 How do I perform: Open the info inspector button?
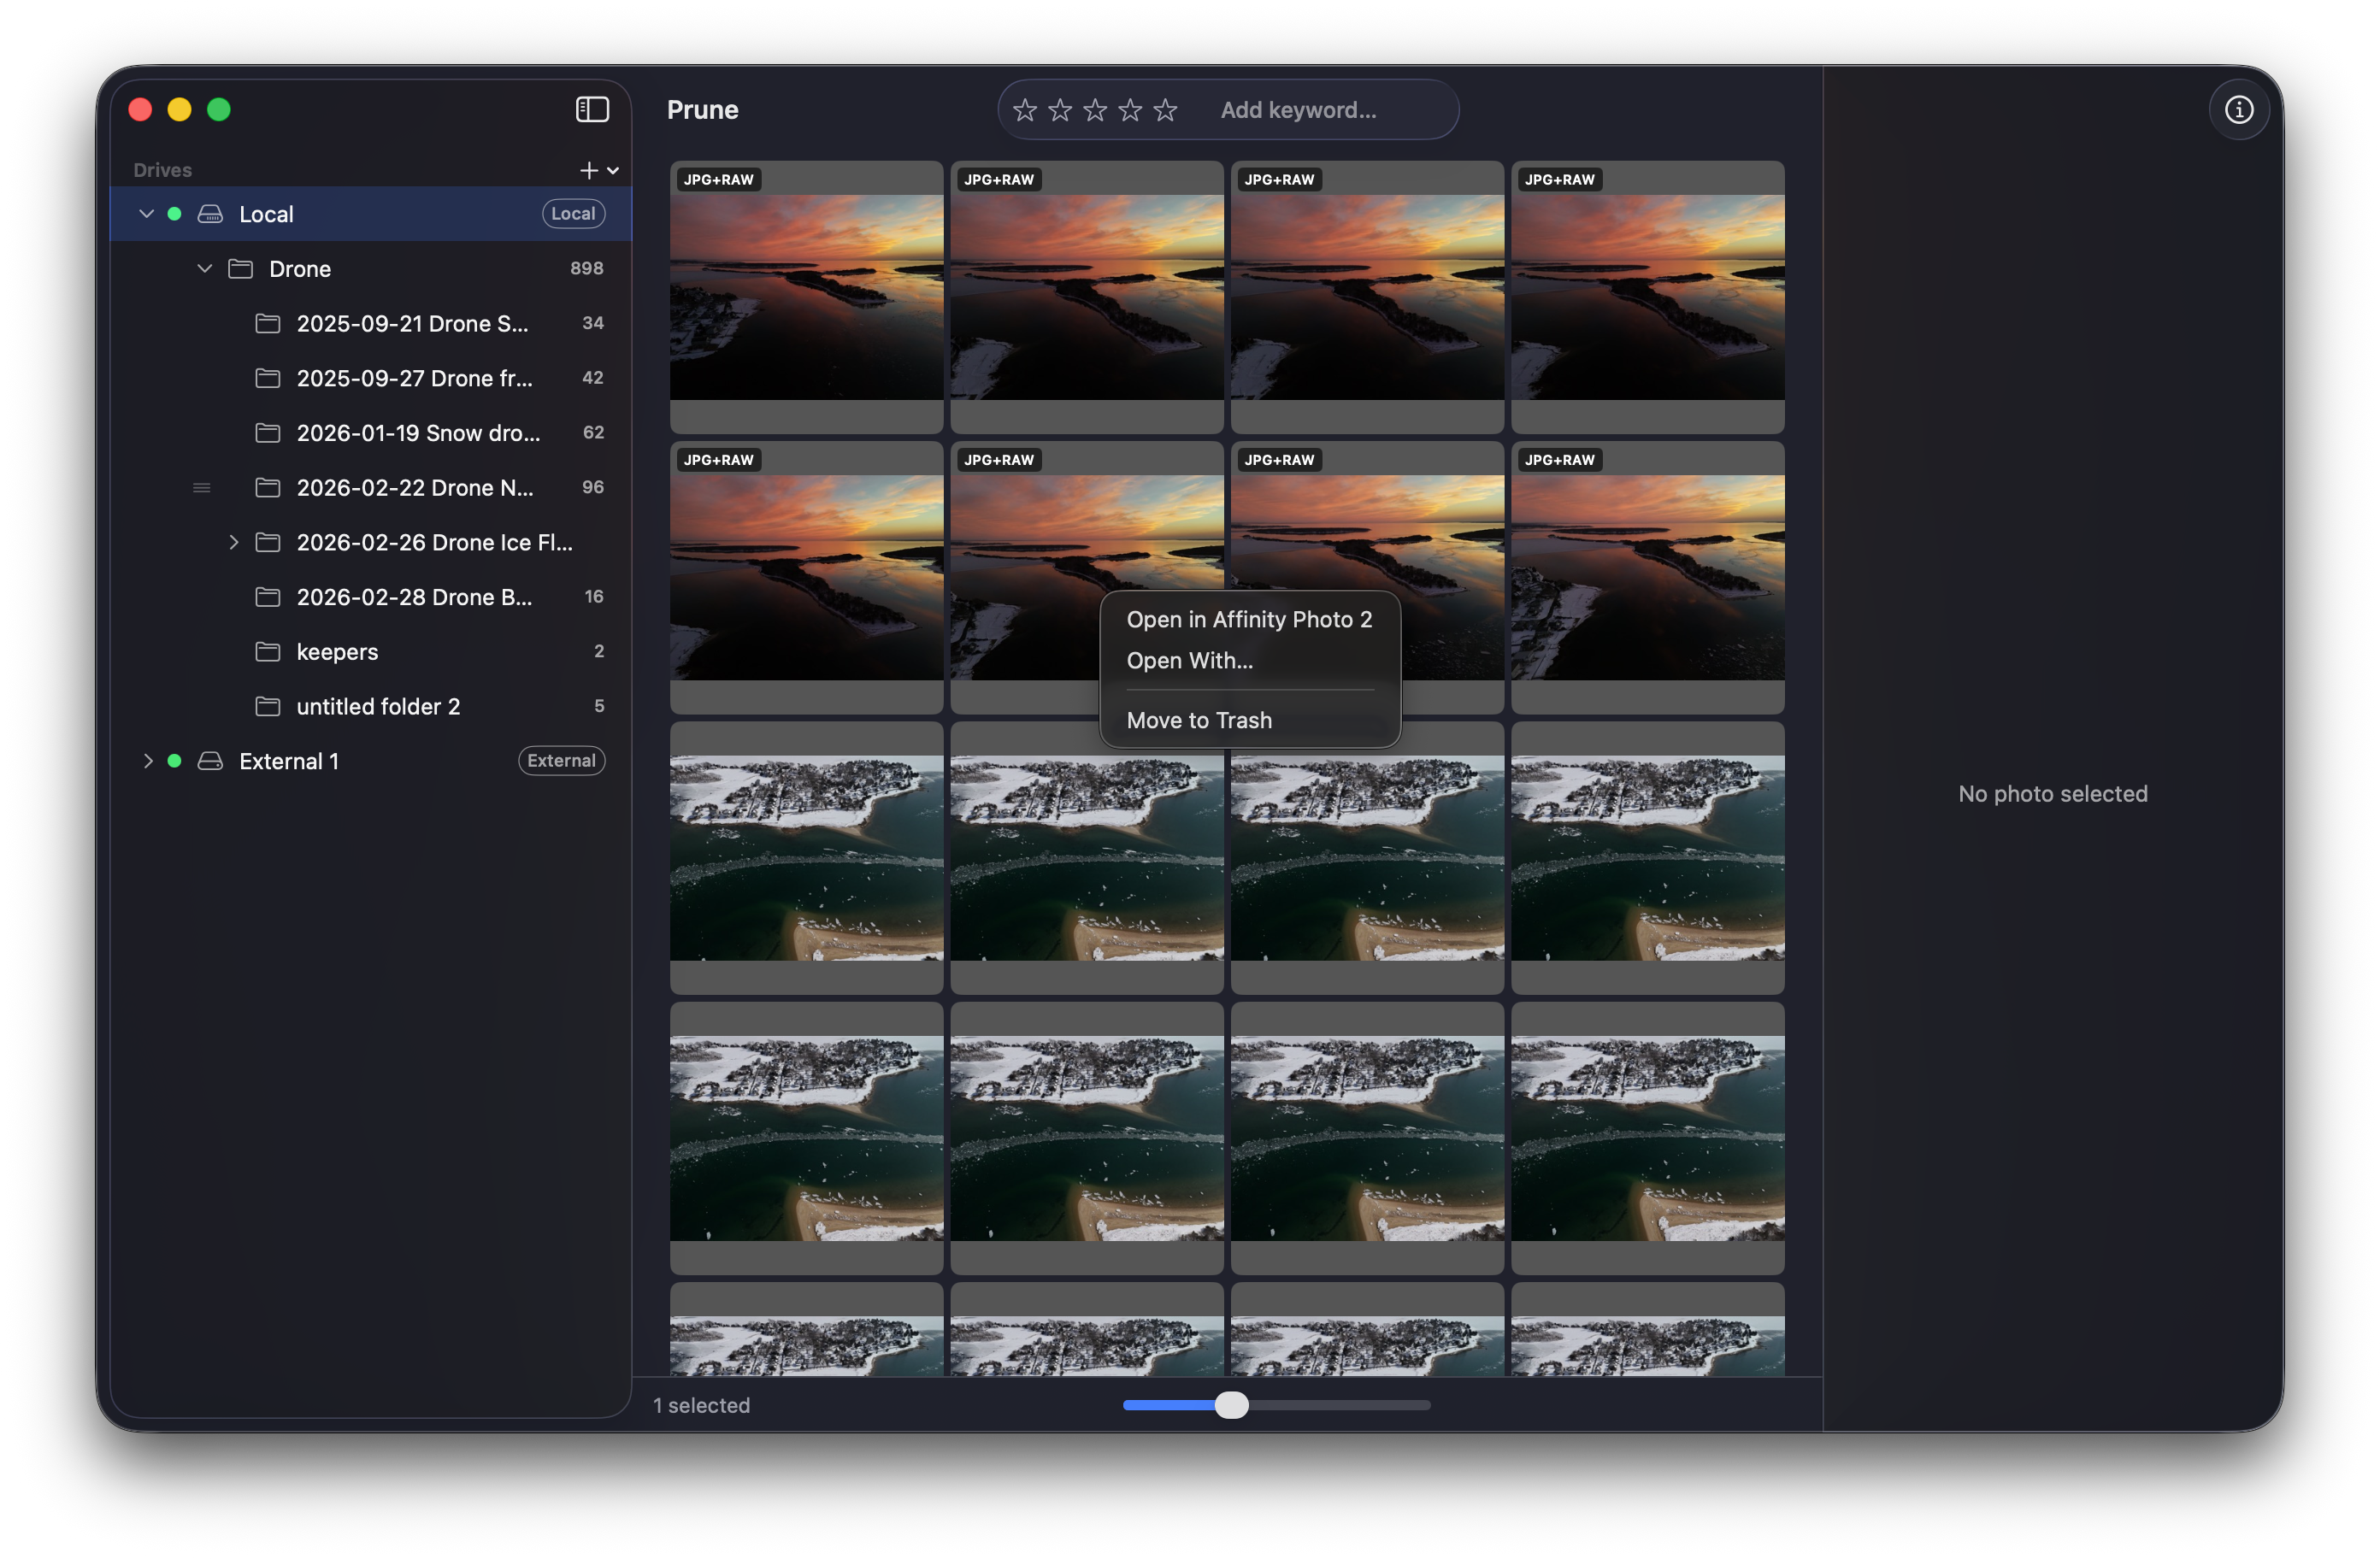[2238, 109]
